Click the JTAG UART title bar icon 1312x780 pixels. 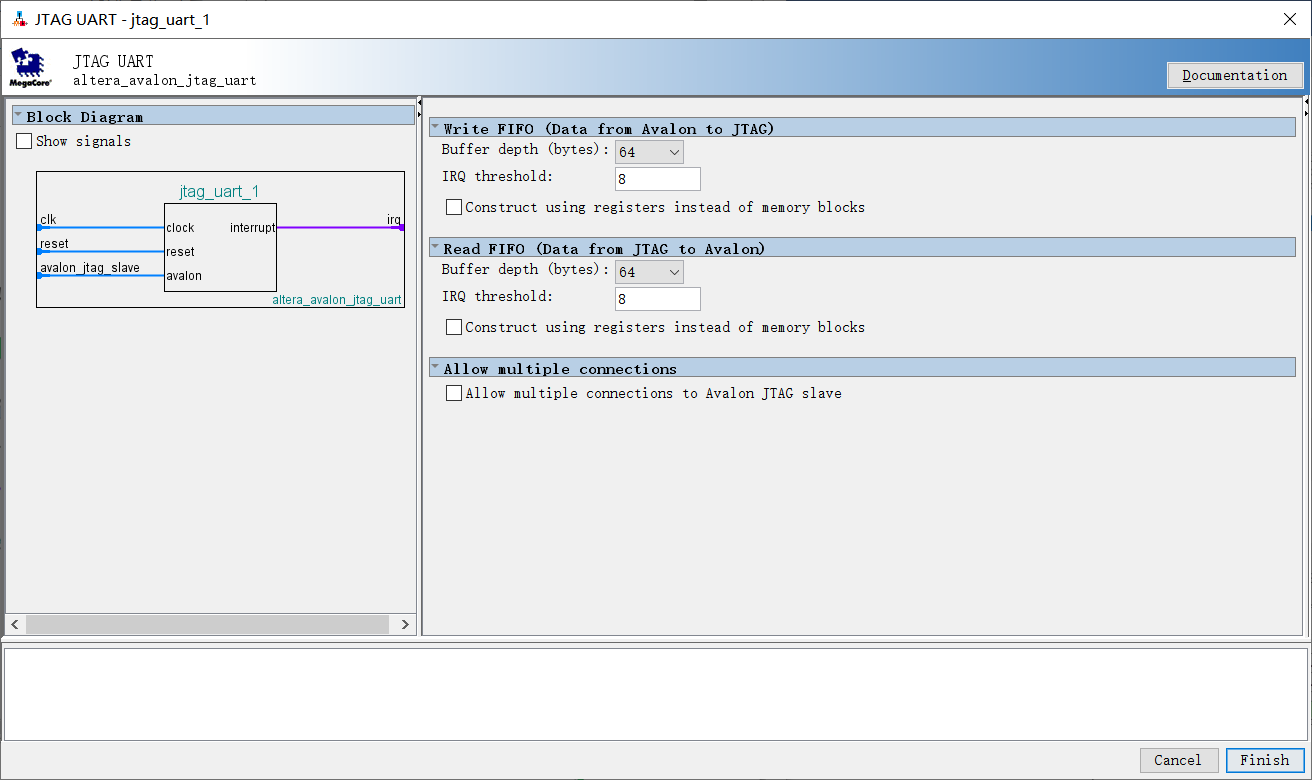coord(20,19)
